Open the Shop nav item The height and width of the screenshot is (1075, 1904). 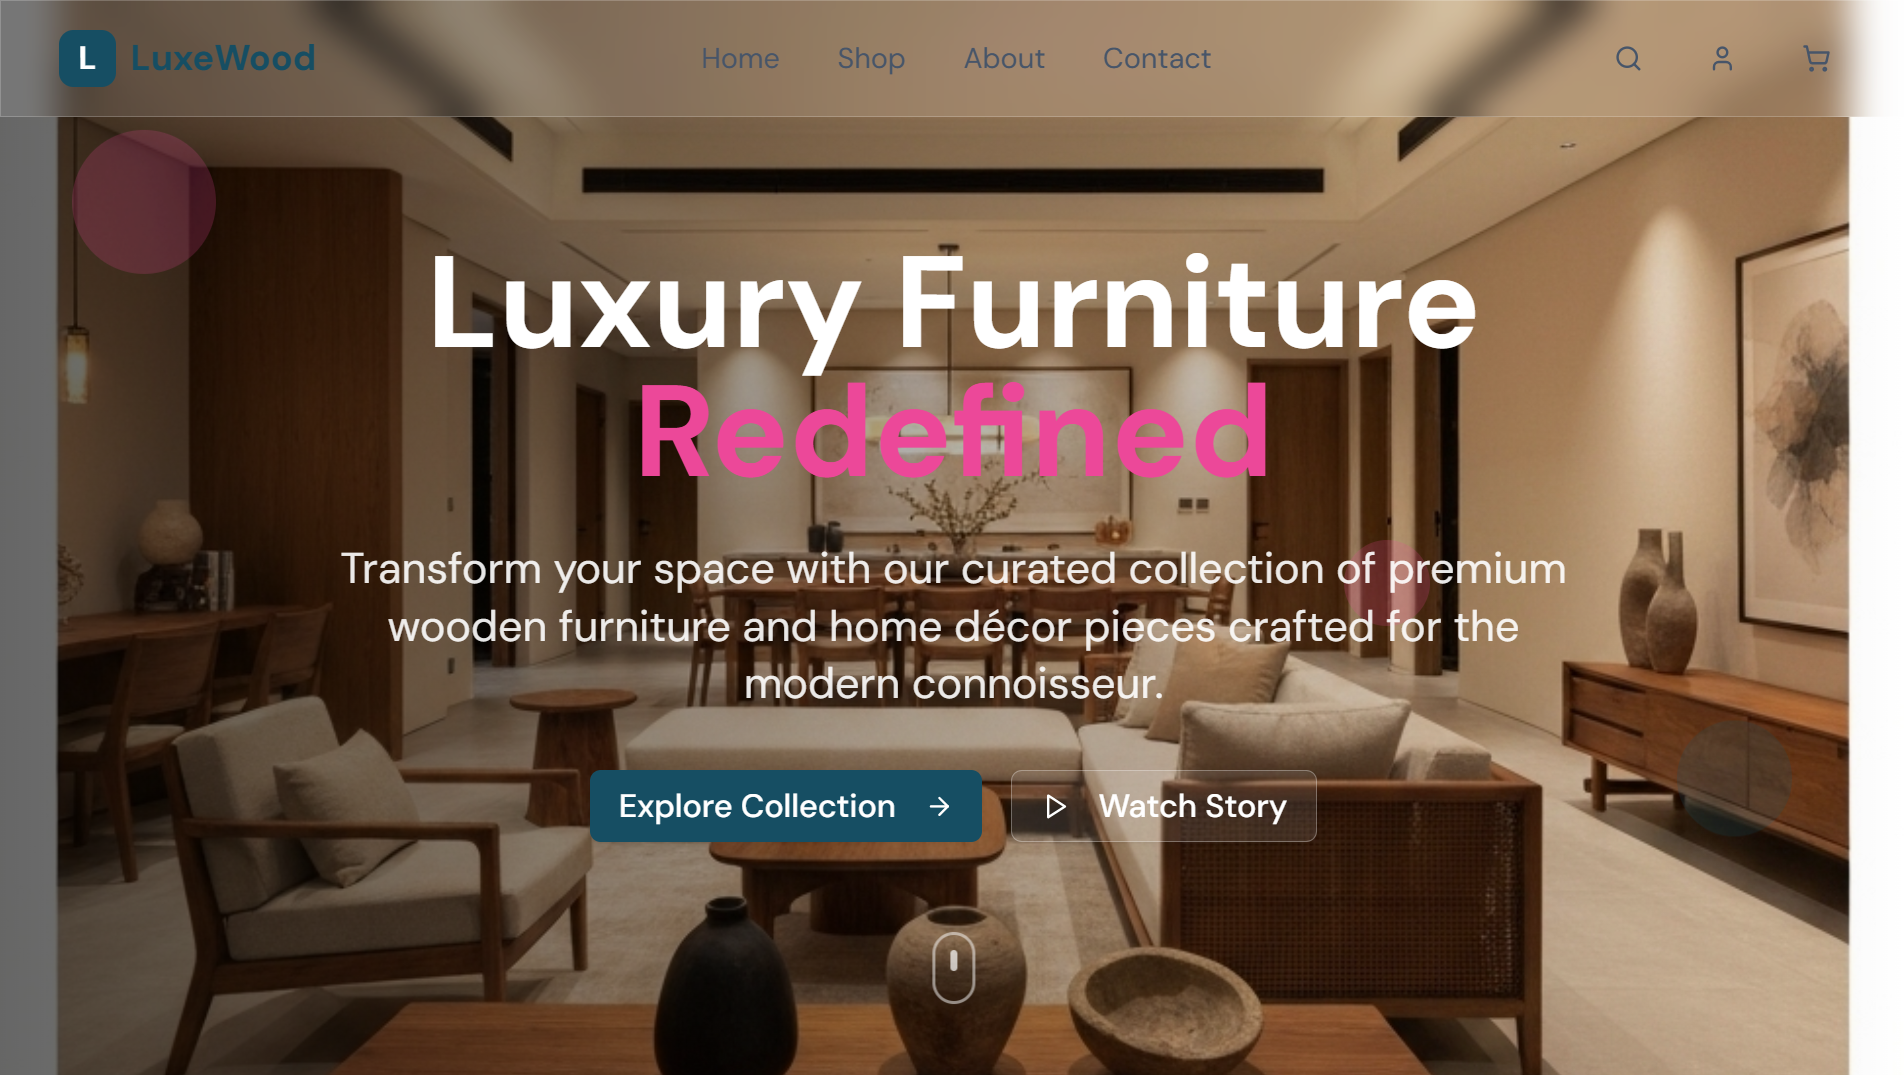tap(871, 59)
